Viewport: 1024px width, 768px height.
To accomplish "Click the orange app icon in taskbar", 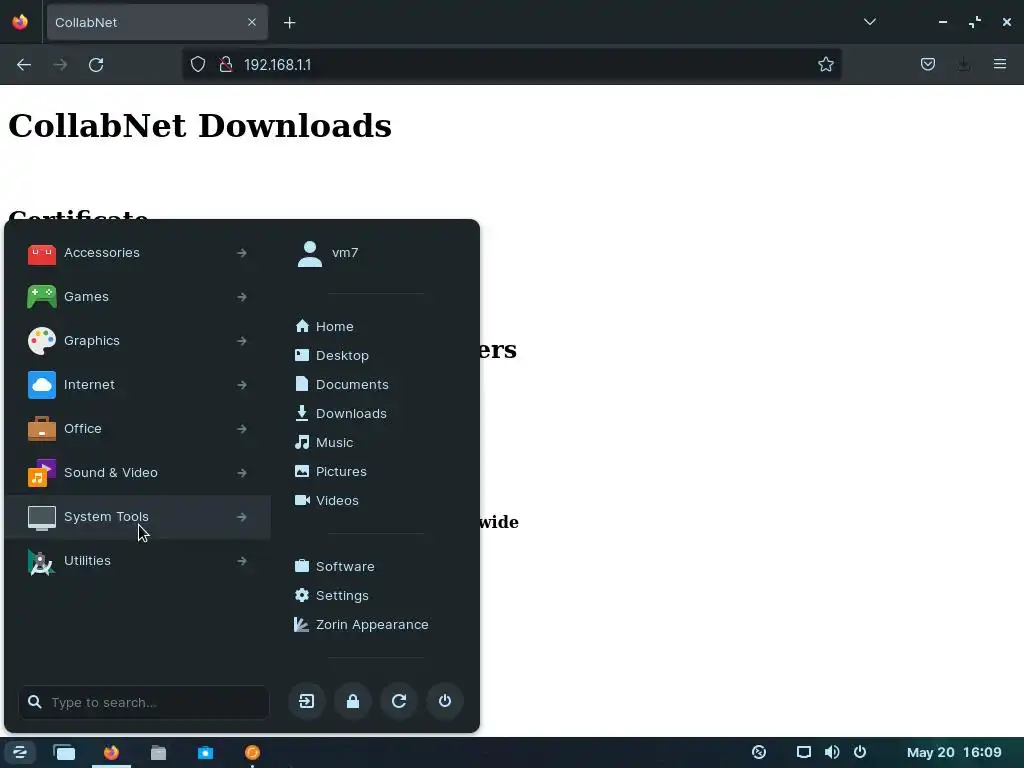I will tap(252, 752).
